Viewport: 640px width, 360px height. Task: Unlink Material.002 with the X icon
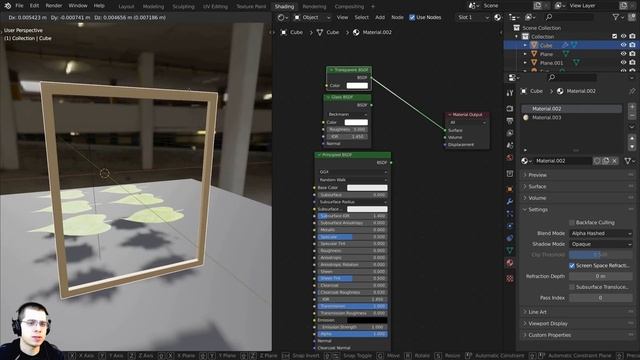pyautogui.click(x=615, y=161)
